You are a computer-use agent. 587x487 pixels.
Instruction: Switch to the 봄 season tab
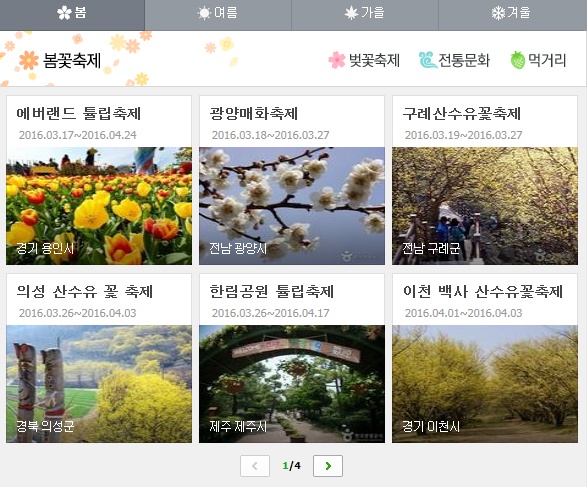pyautogui.click(x=72, y=15)
